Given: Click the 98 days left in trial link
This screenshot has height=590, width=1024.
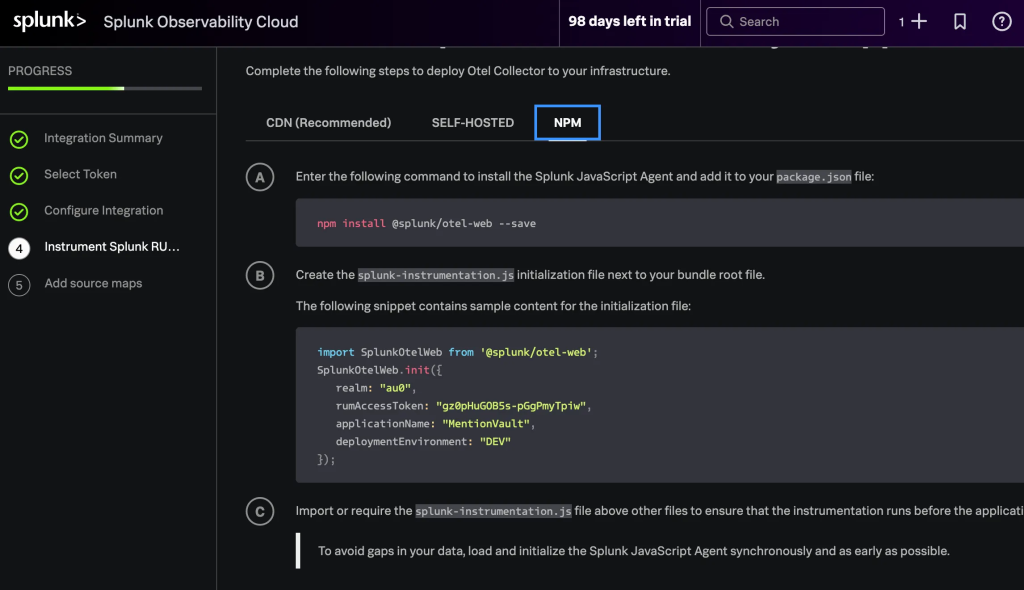Looking at the screenshot, I should 629,22.
